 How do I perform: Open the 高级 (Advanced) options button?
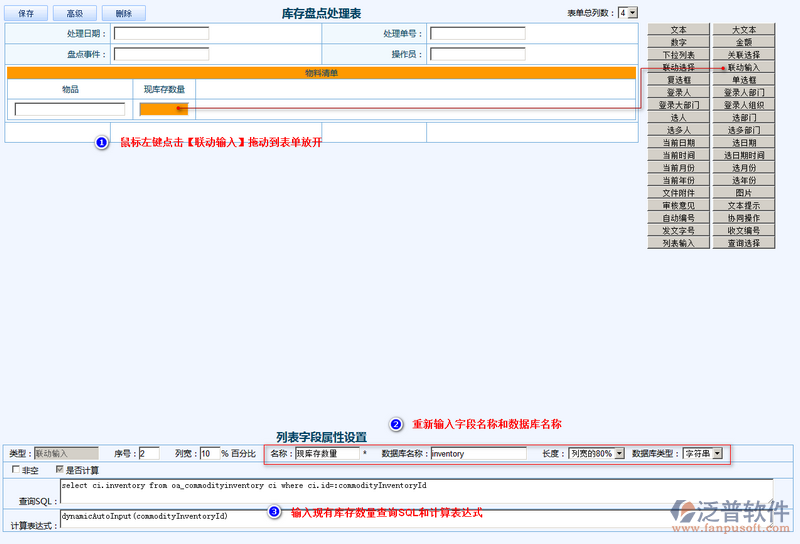click(75, 14)
